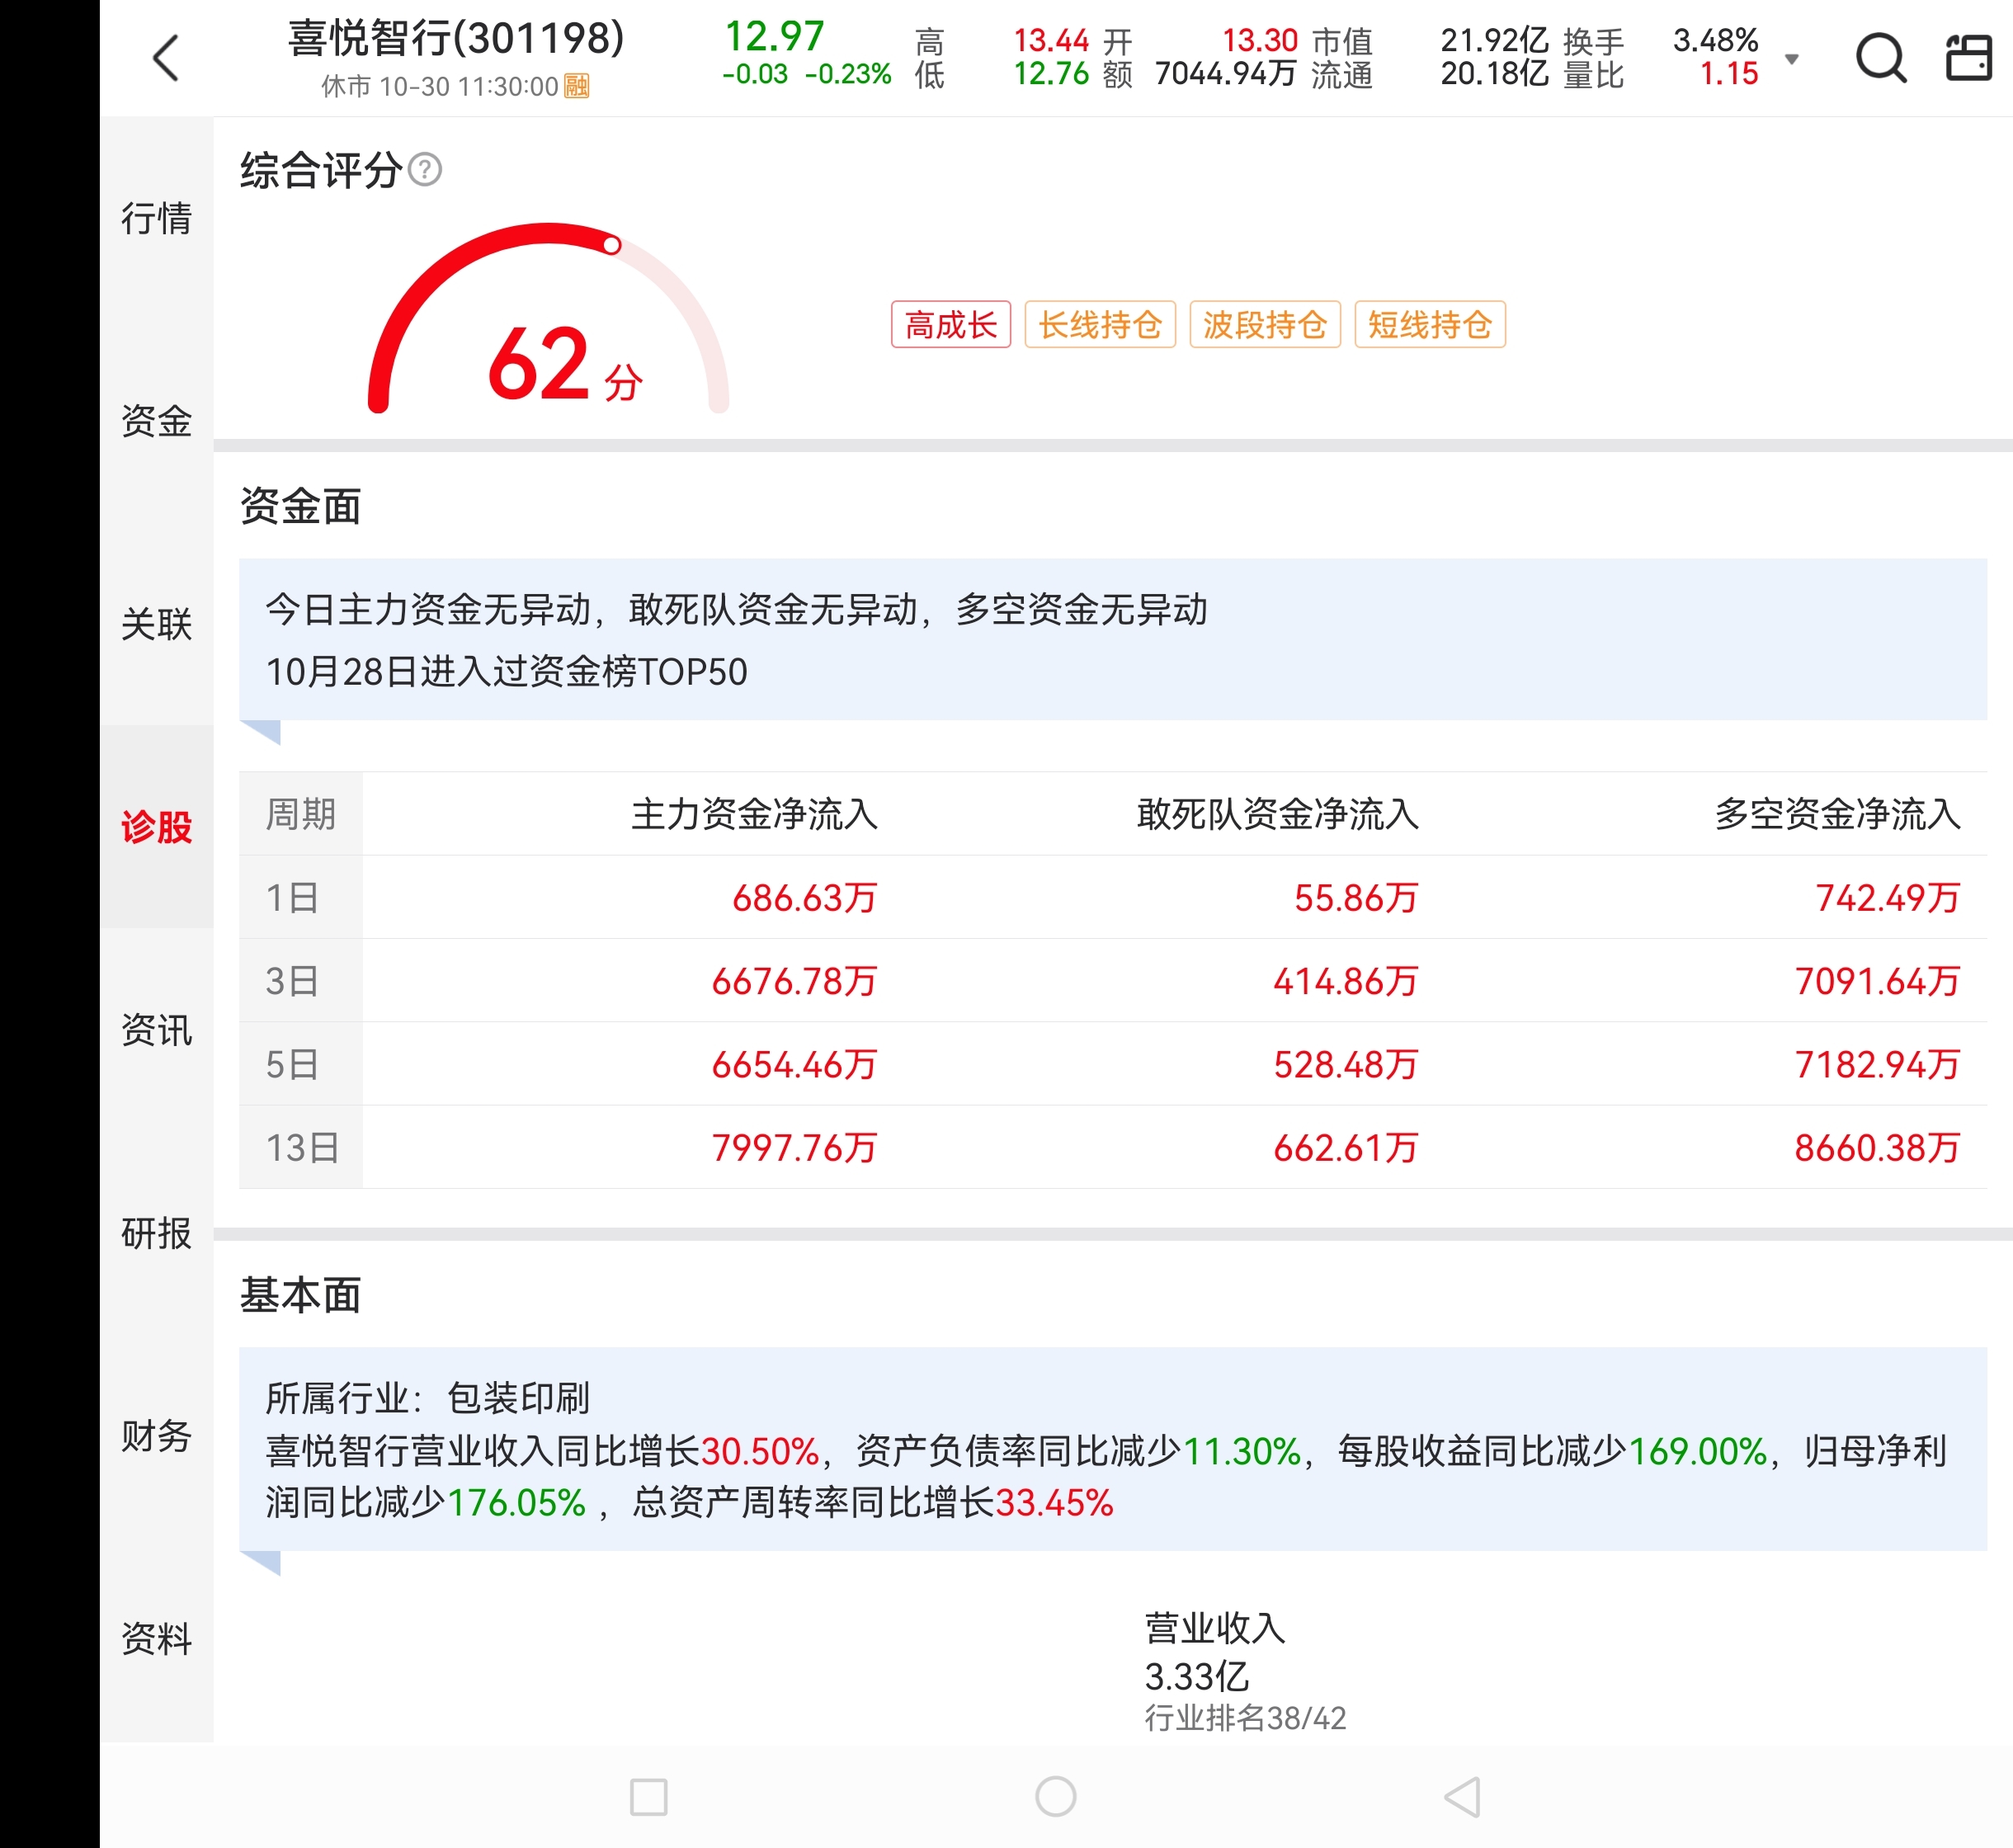The height and width of the screenshot is (1848, 2013).
Task: Go to the 财务 sidebar tab
Action: (156, 1436)
